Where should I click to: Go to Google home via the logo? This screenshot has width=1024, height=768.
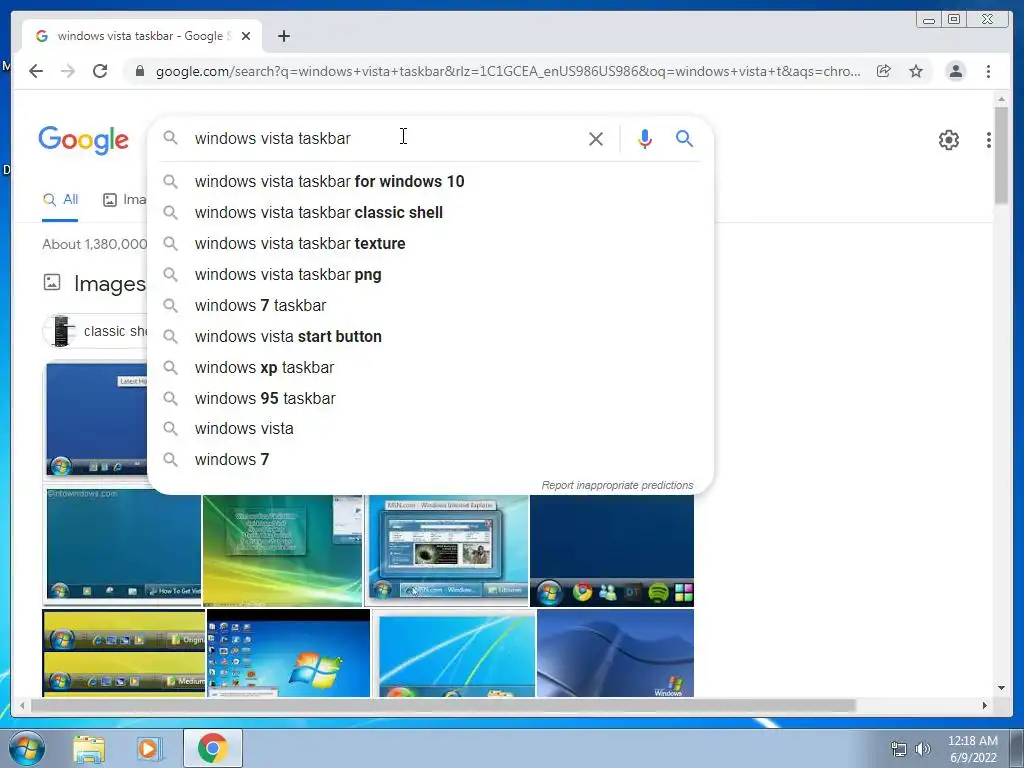pos(84,140)
